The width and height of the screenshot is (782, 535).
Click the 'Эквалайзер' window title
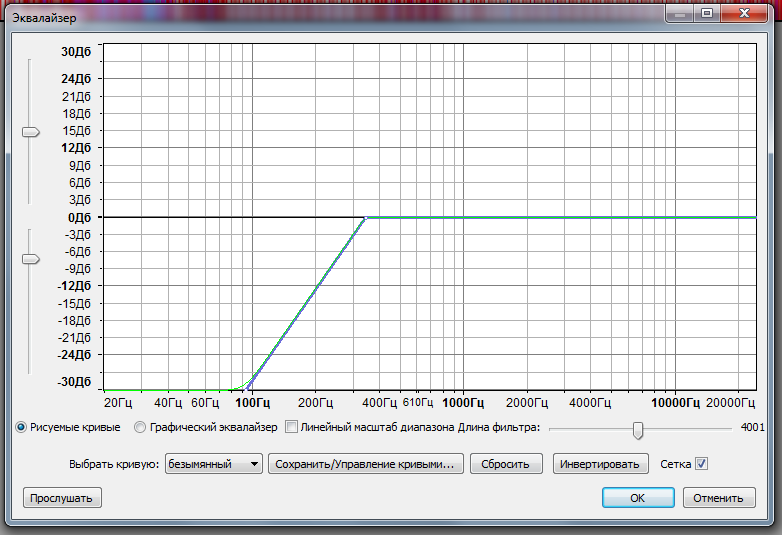[x=44, y=18]
